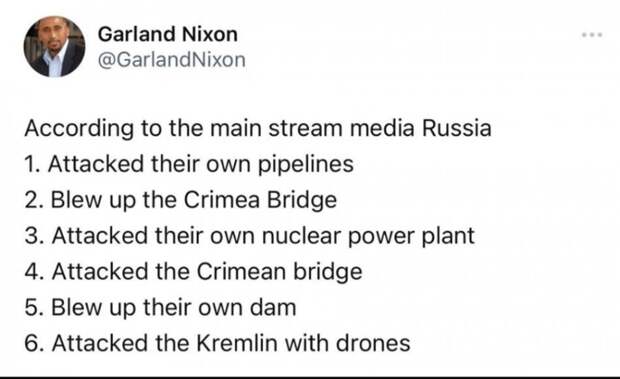This screenshot has width=620, height=379.
Task: Click the word 'drones' in the last line
Action: 373,343
